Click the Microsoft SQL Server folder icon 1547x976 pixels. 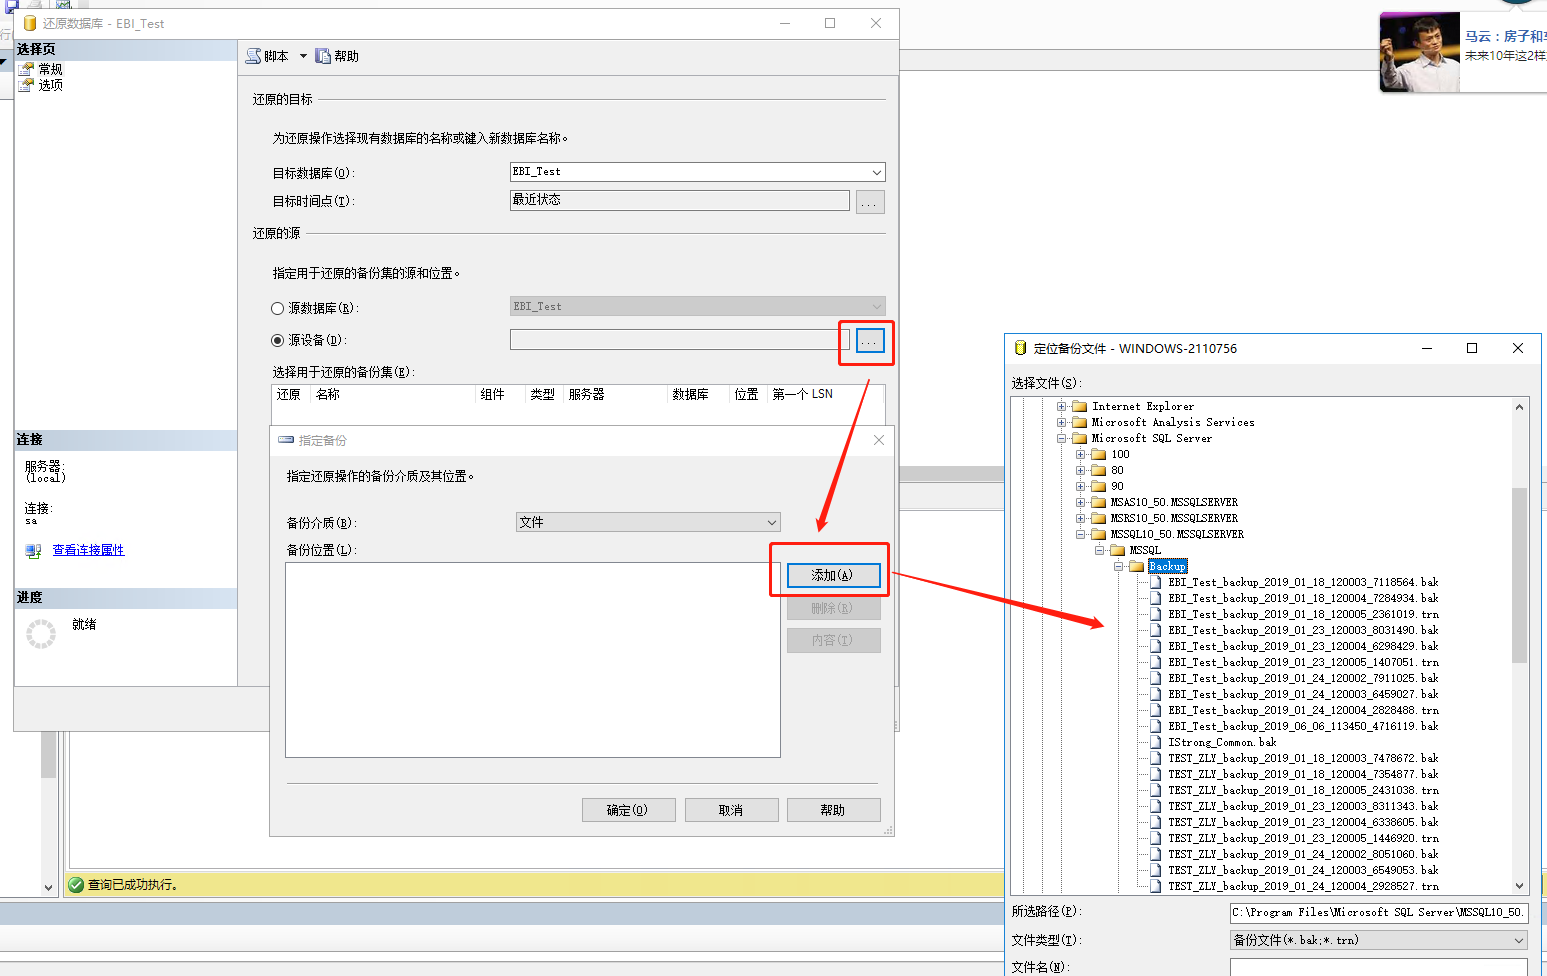pos(1080,438)
